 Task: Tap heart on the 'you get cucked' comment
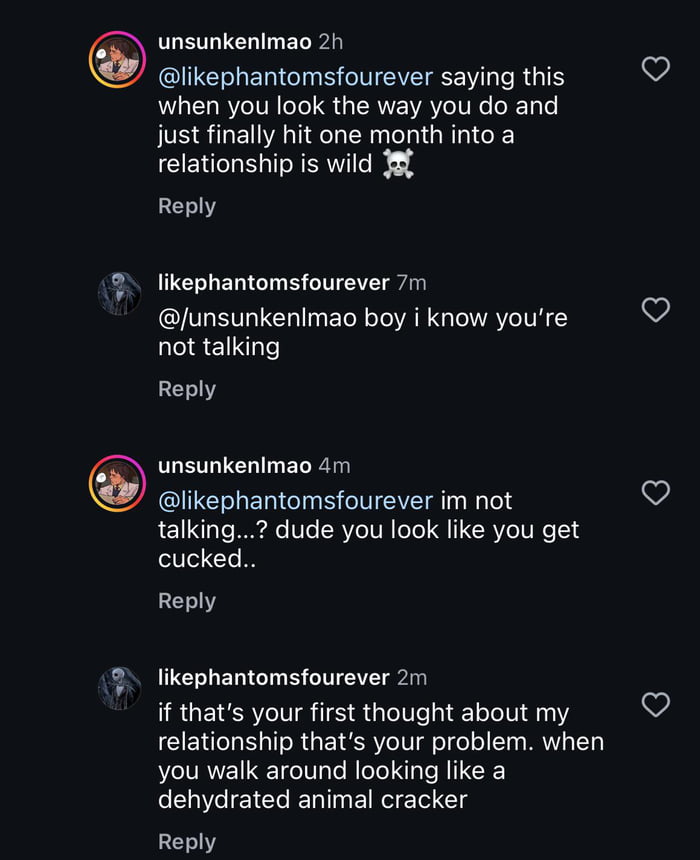click(x=654, y=492)
